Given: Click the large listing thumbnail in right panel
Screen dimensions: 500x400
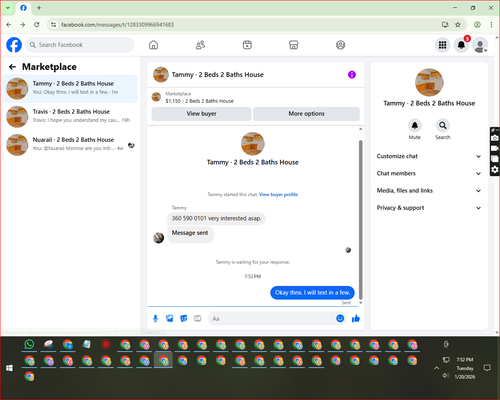Looking at the screenshot, I should (429, 82).
